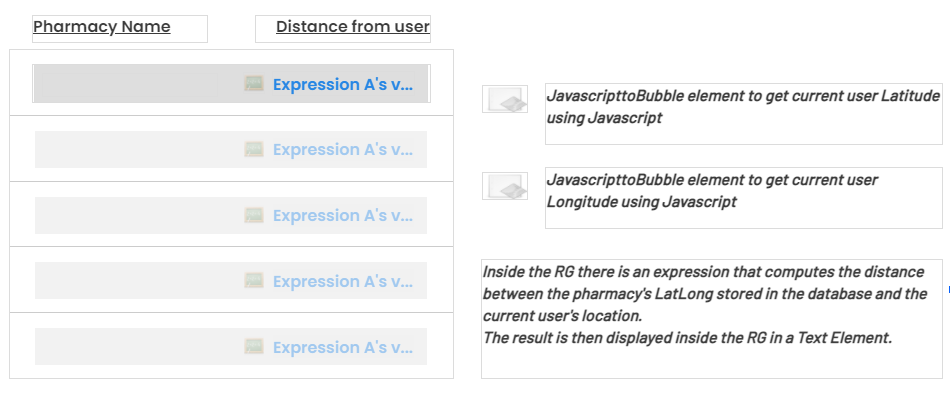Click second row's "Expression A's v..." text

[x=342, y=150]
